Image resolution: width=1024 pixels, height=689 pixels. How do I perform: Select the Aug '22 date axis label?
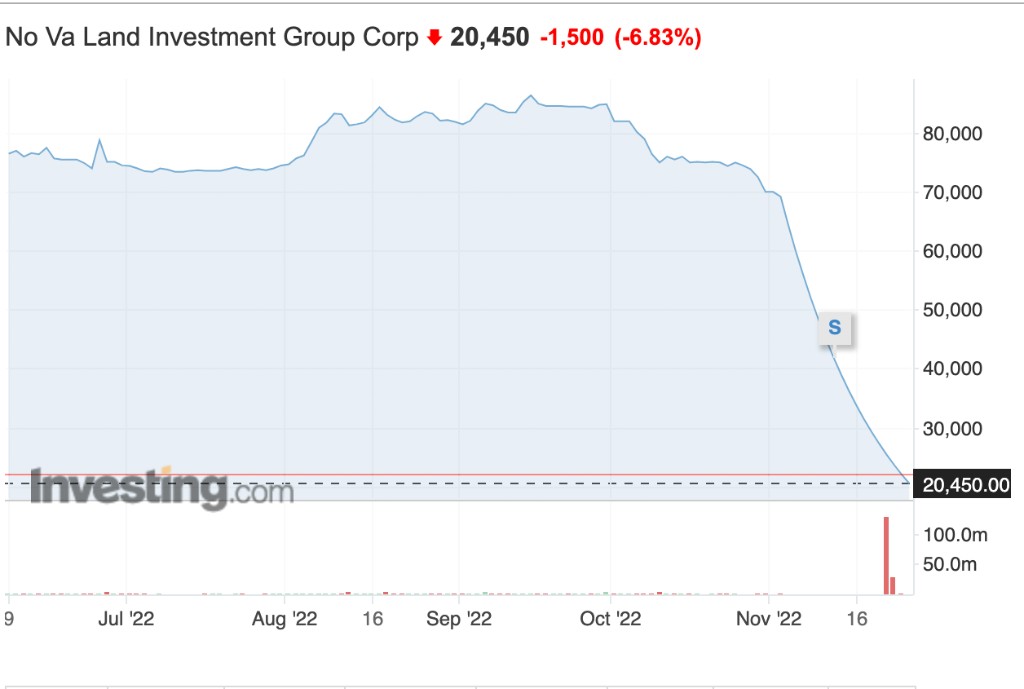click(284, 619)
